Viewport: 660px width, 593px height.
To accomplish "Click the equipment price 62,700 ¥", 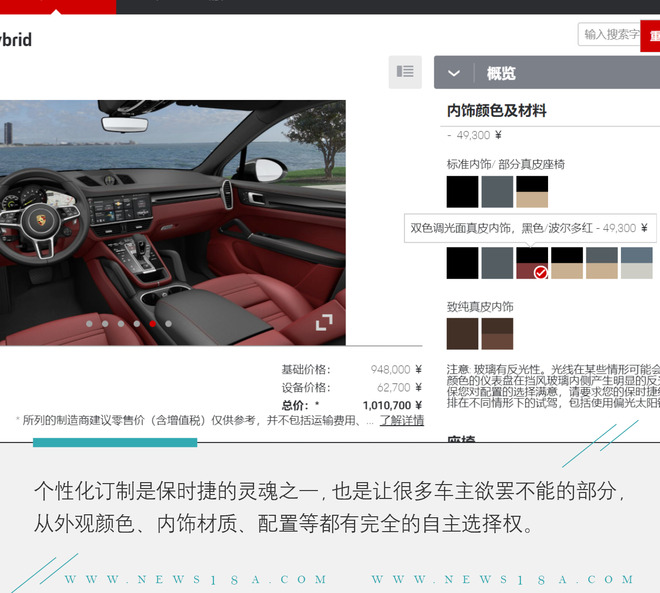I will [399, 387].
